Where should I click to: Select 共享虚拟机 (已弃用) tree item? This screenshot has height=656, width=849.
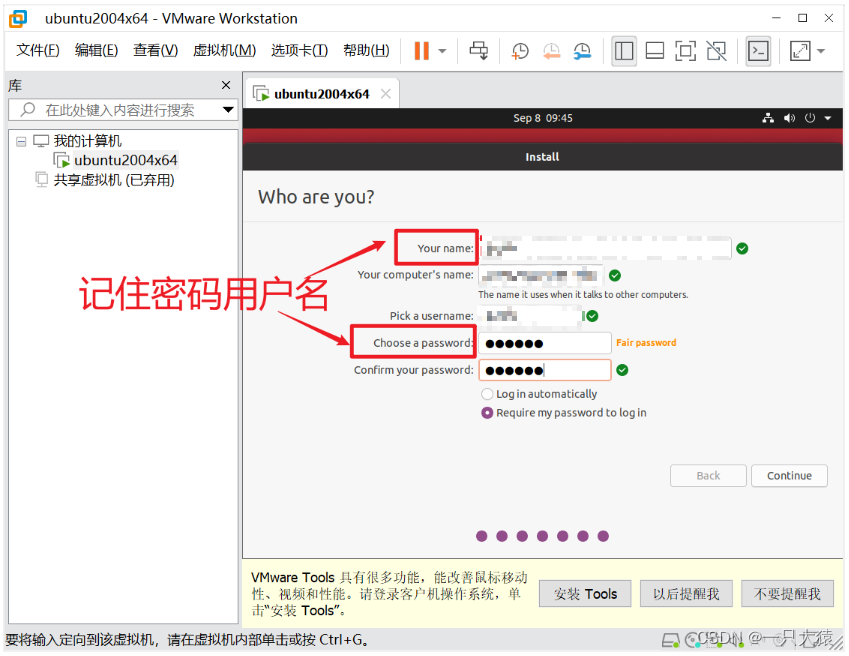click(x=114, y=180)
